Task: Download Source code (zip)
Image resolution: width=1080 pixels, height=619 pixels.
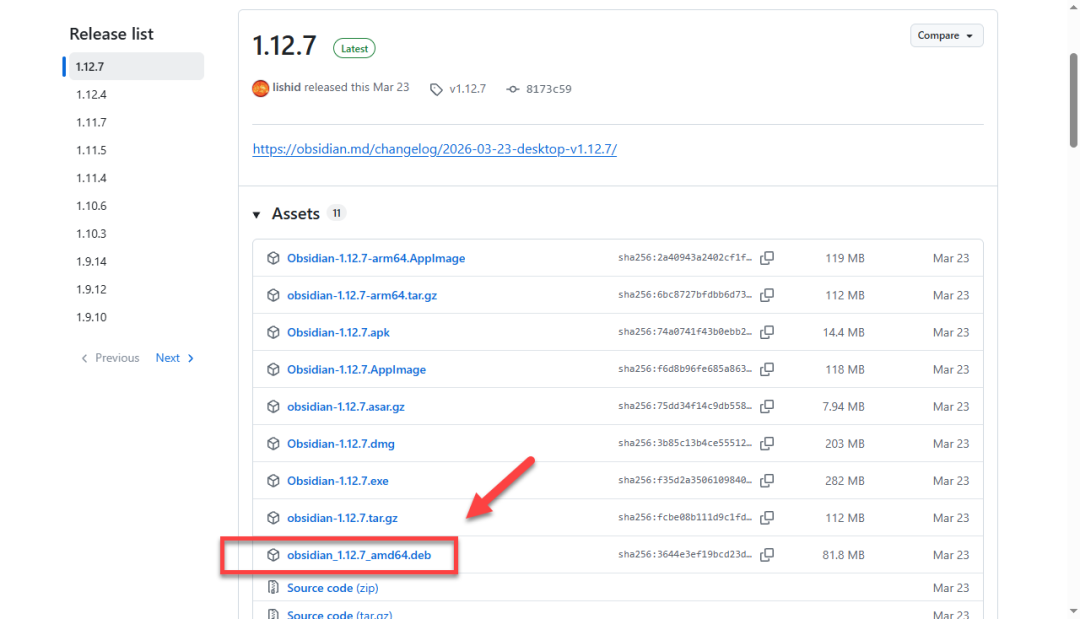Action: 333,588
